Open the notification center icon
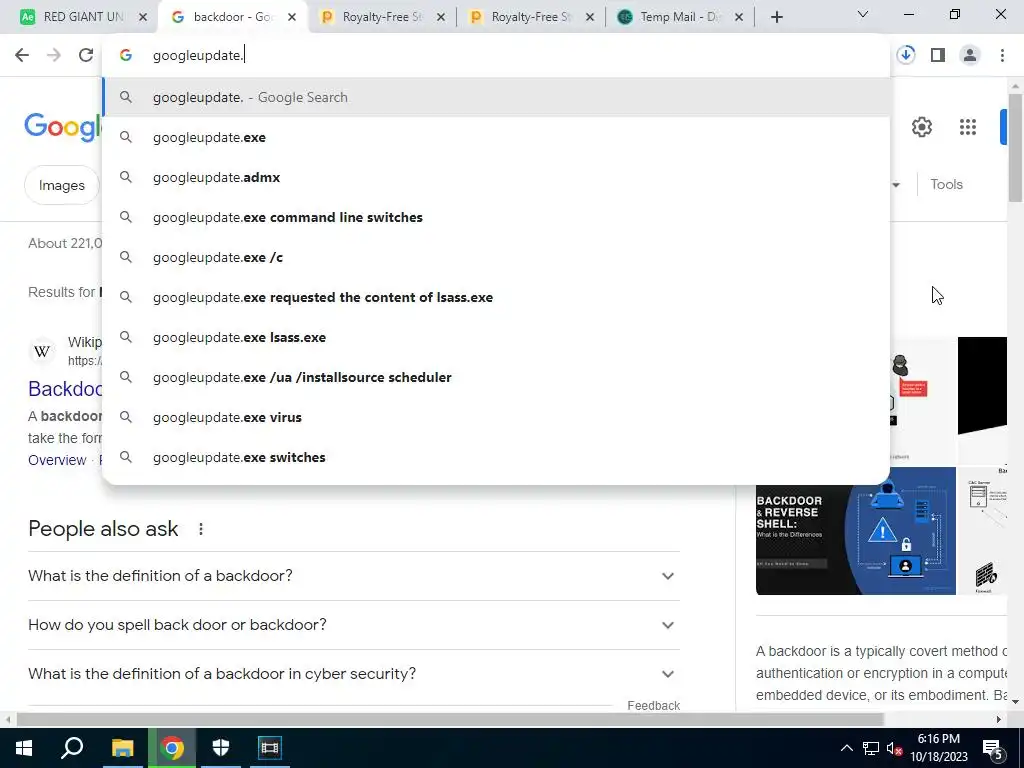 993,748
